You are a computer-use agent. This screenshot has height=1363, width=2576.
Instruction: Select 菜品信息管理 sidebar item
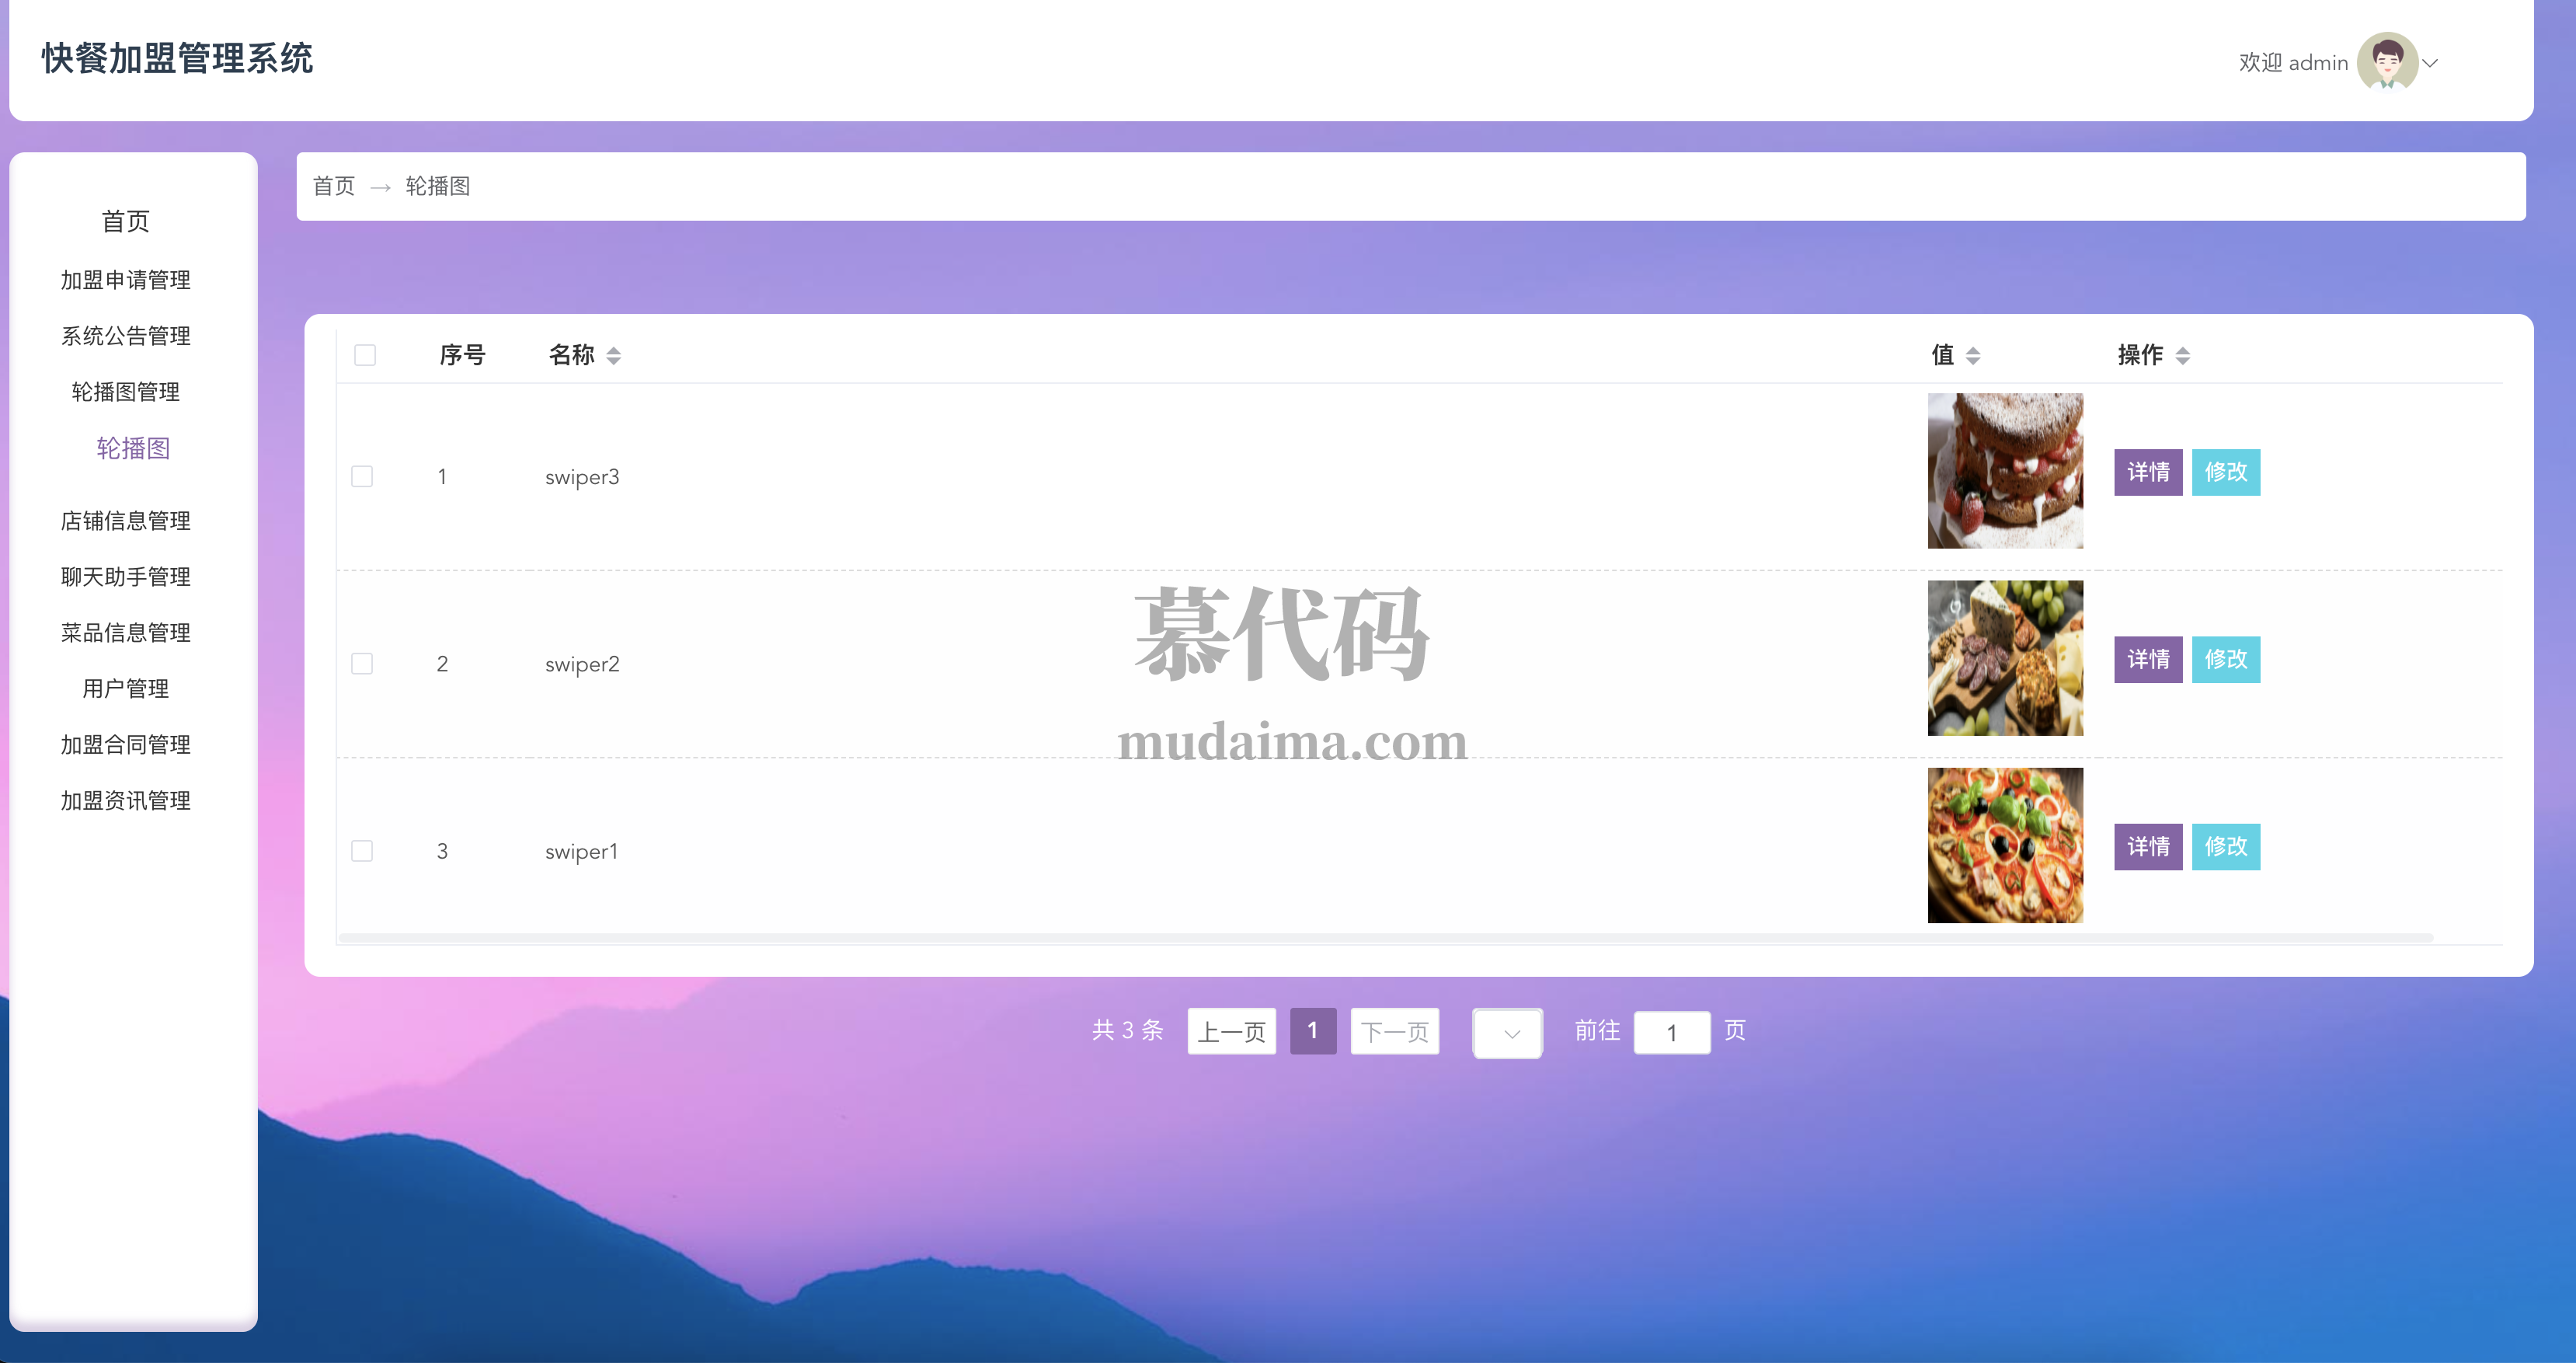pos(126,633)
